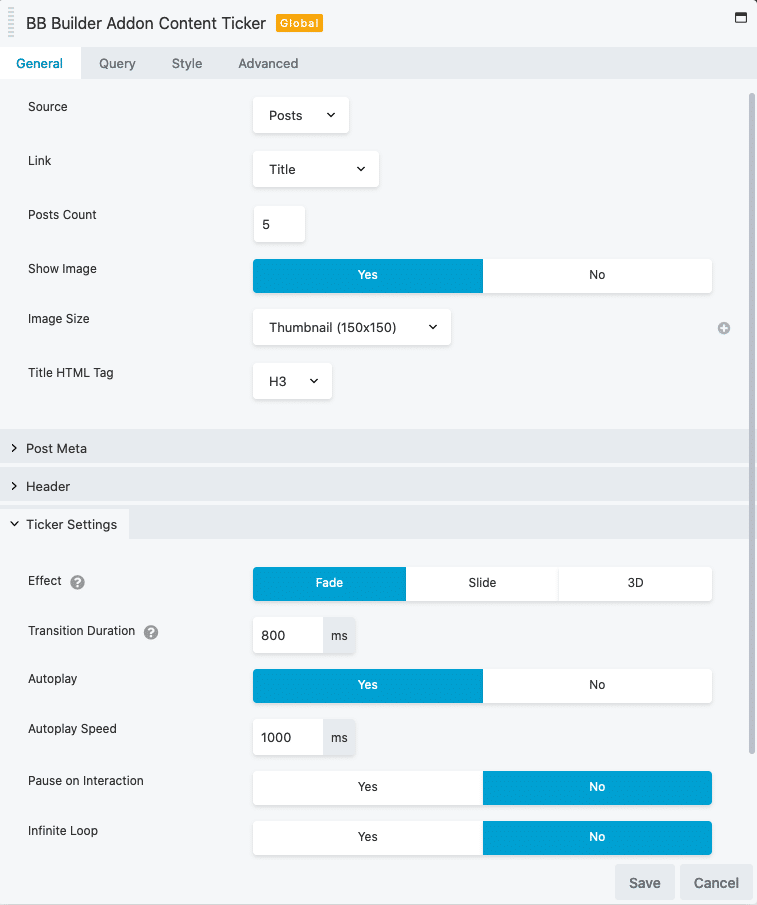This screenshot has width=757, height=905.
Task: Click the Posts Count input field
Action: pyautogui.click(x=279, y=225)
